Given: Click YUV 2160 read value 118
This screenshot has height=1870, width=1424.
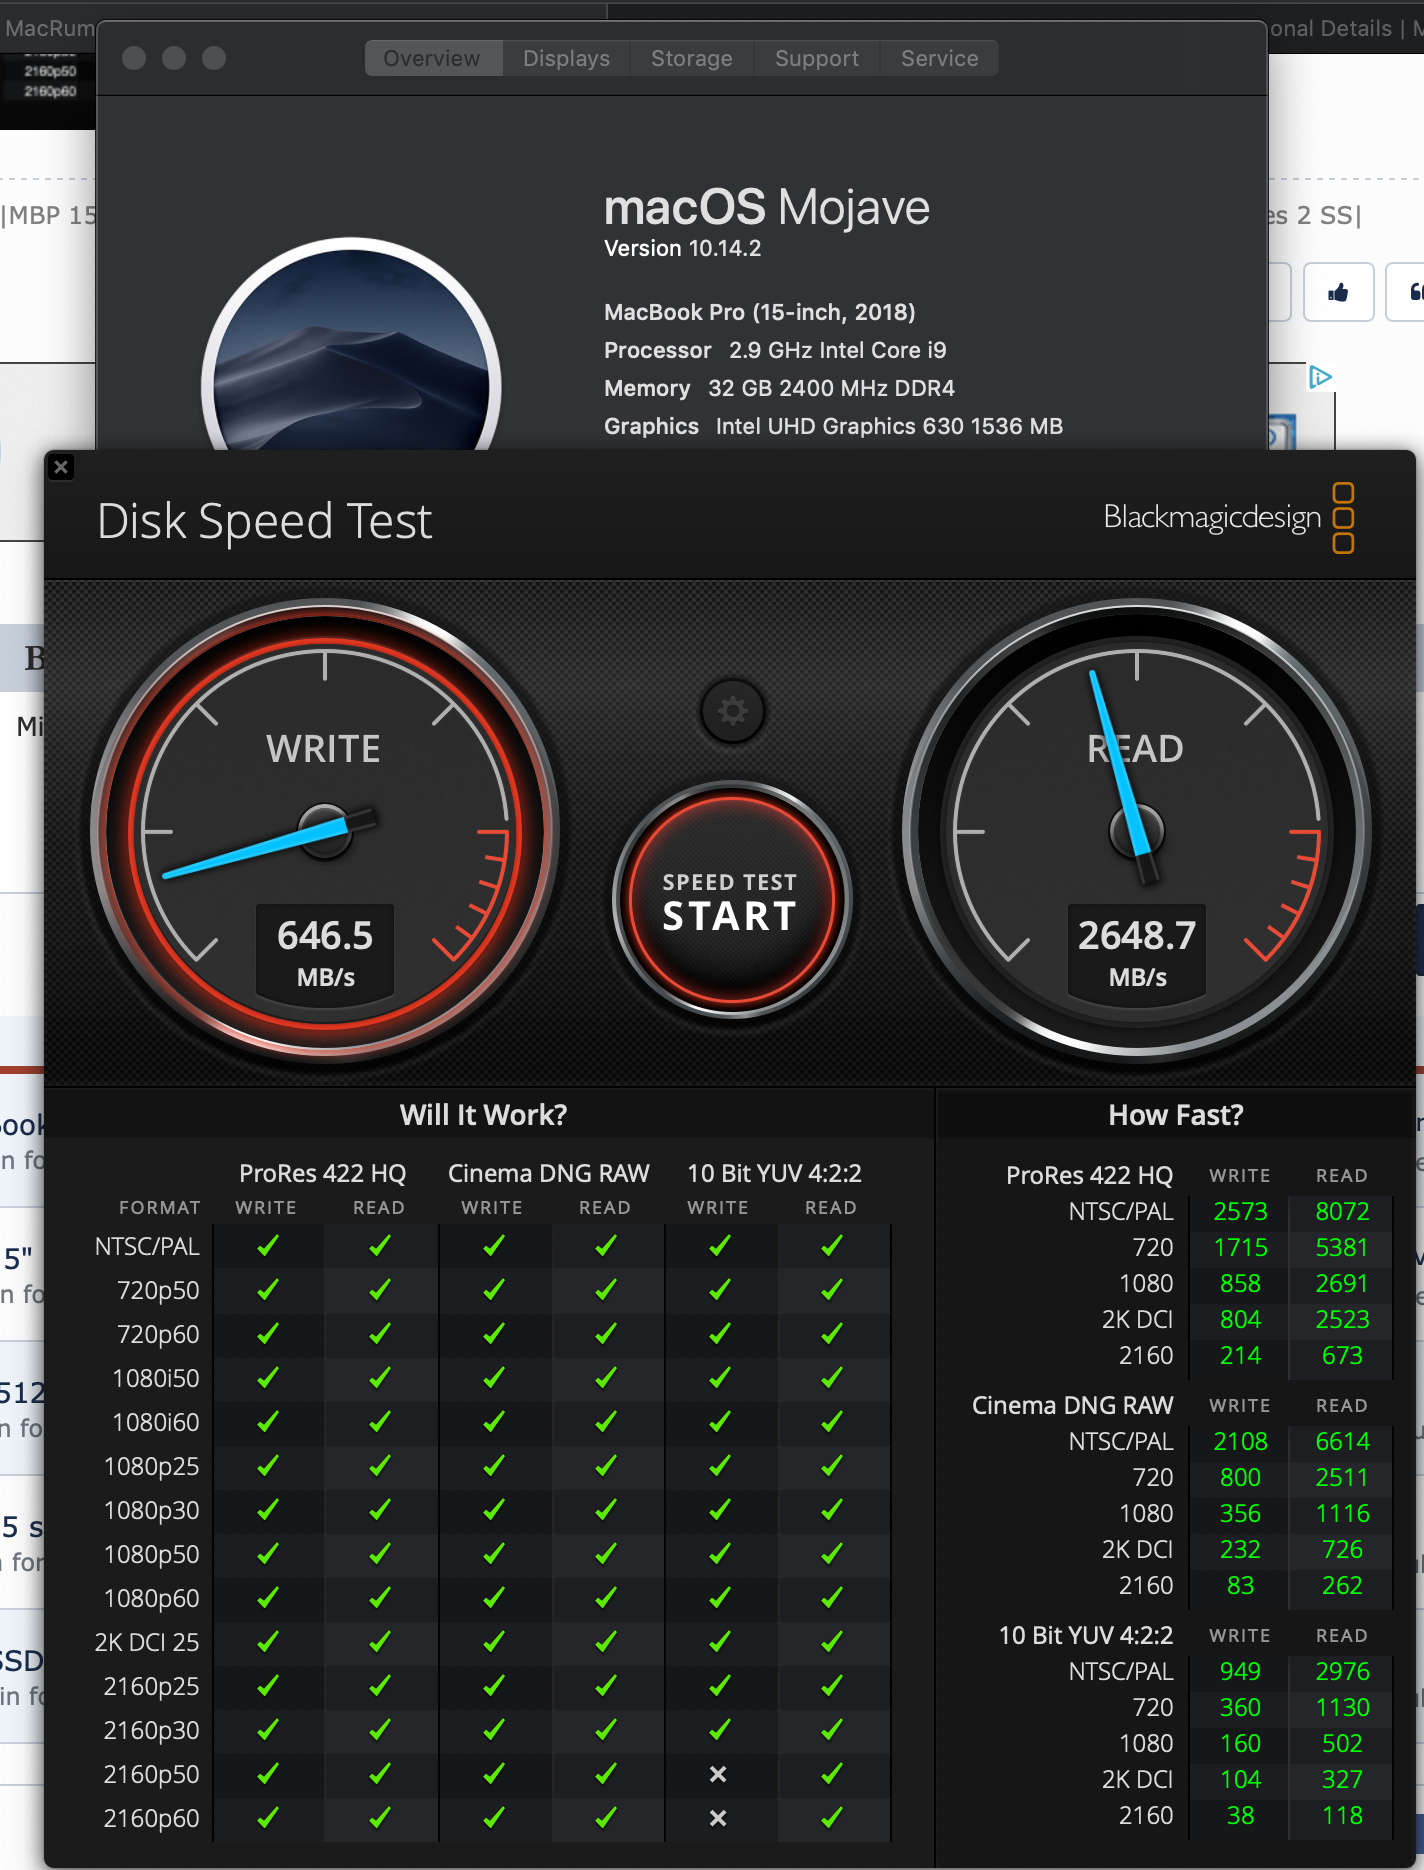Looking at the screenshot, I should [x=1342, y=1816].
